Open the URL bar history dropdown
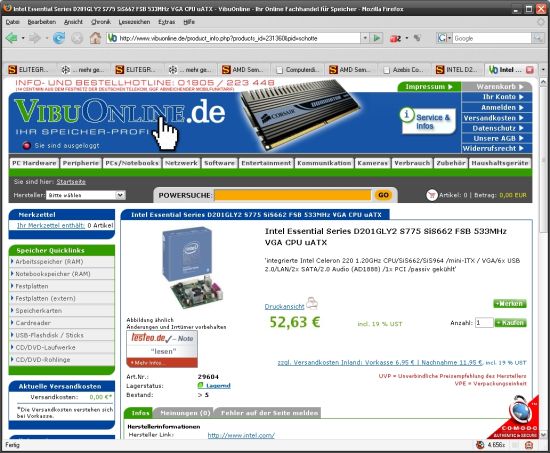Screen dimensions: 550x453 click(365, 38)
